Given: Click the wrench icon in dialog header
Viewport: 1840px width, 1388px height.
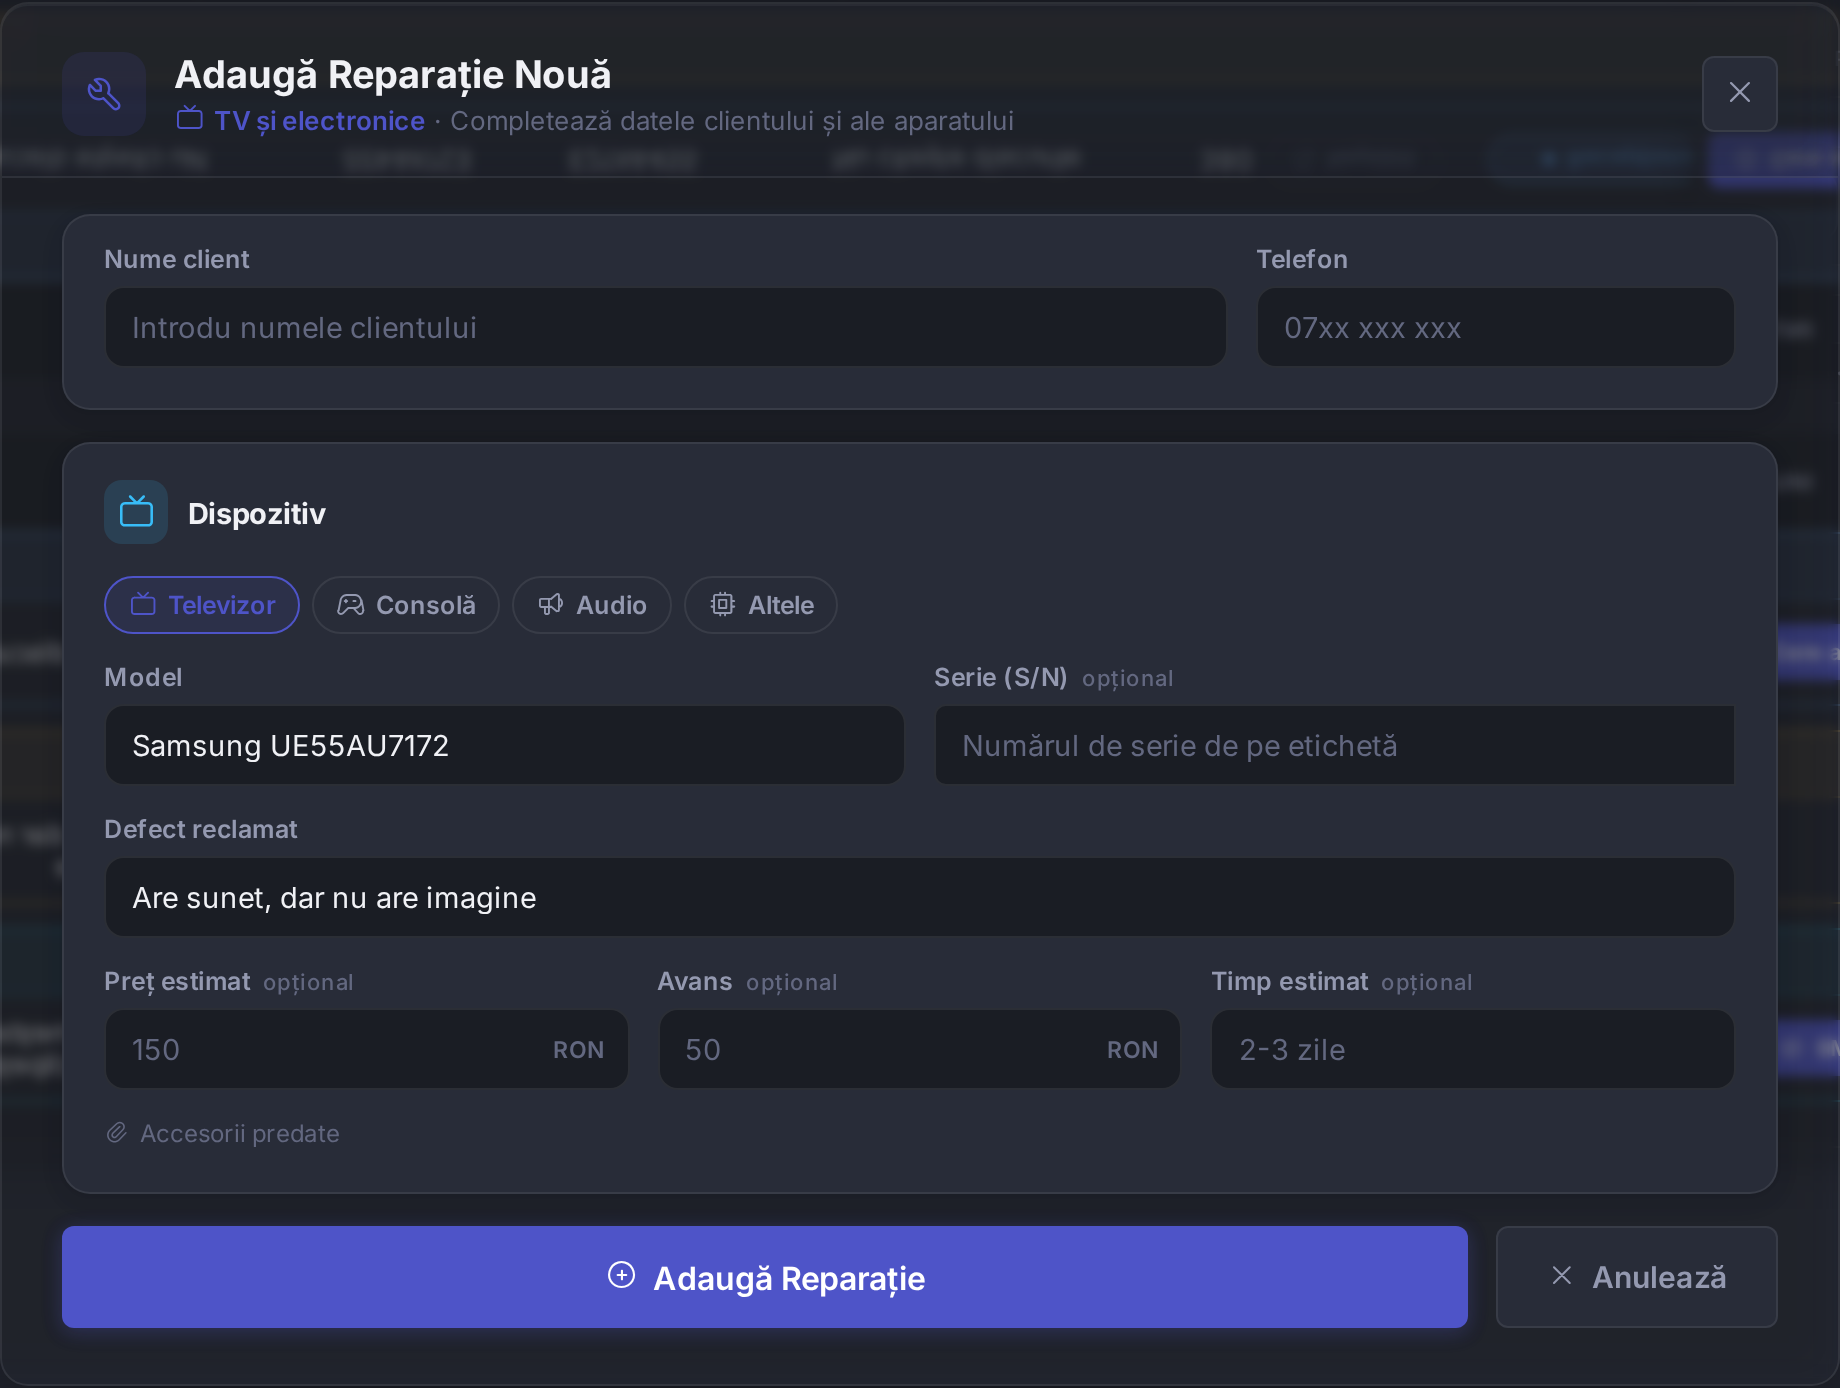Looking at the screenshot, I should [104, 94].
